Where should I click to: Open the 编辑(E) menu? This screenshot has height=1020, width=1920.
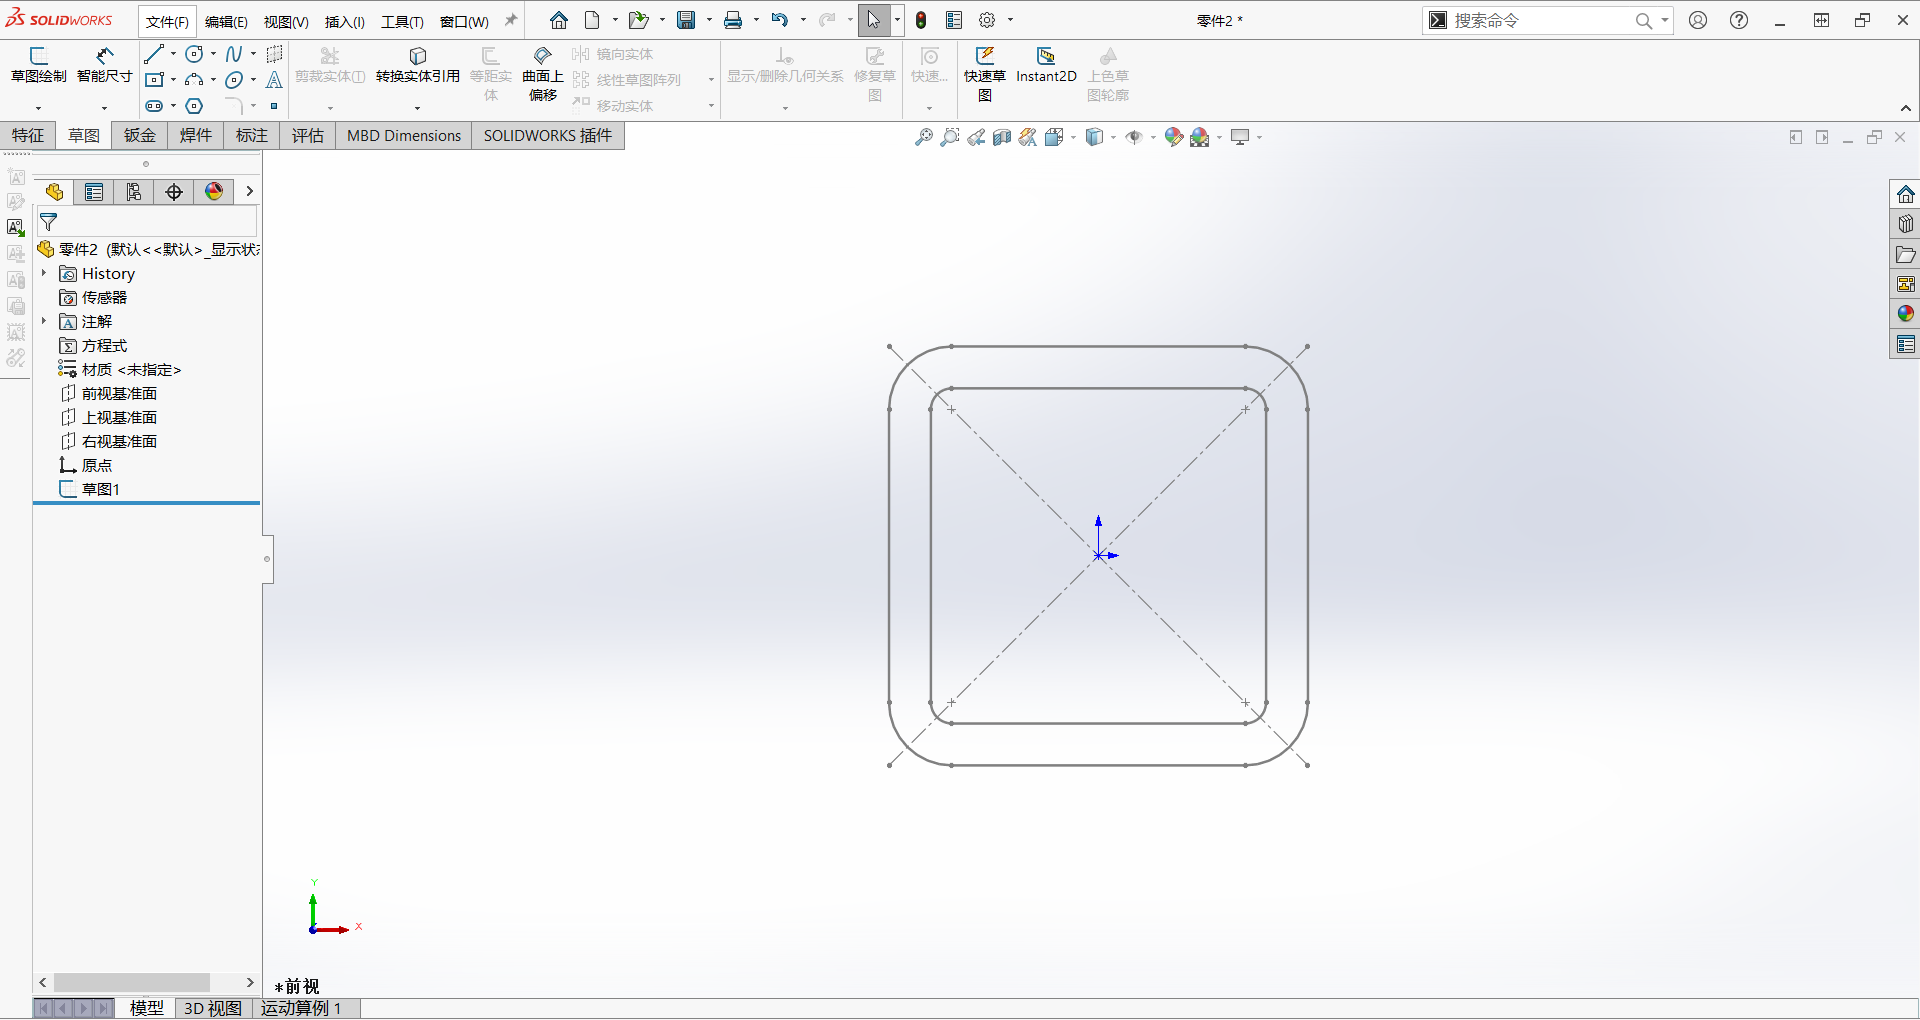(x=226, y=21)
